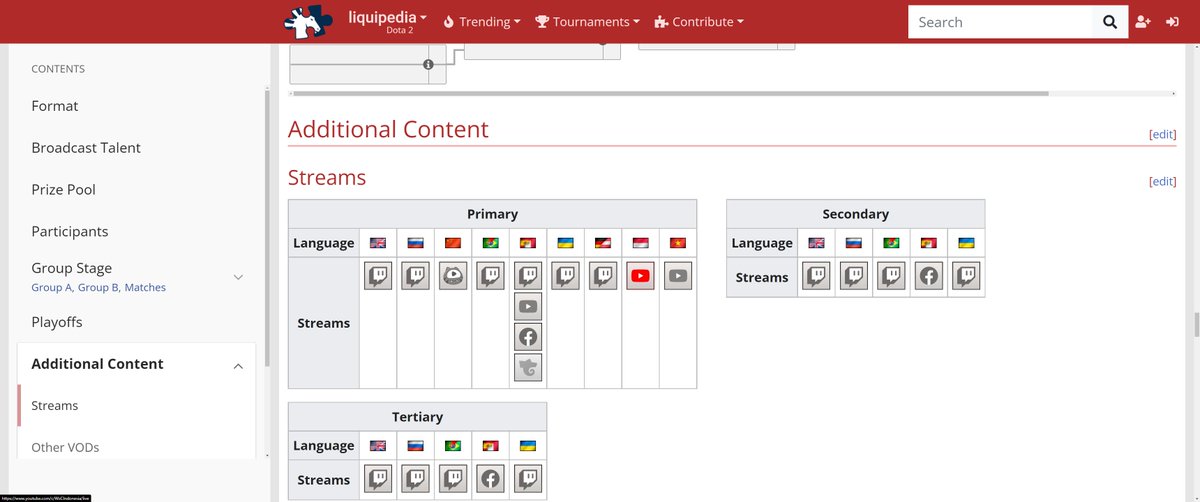This screenshot has height=502, width=1200.
Task: Open the Primary English Twitch stream
Action: point(378,276)
